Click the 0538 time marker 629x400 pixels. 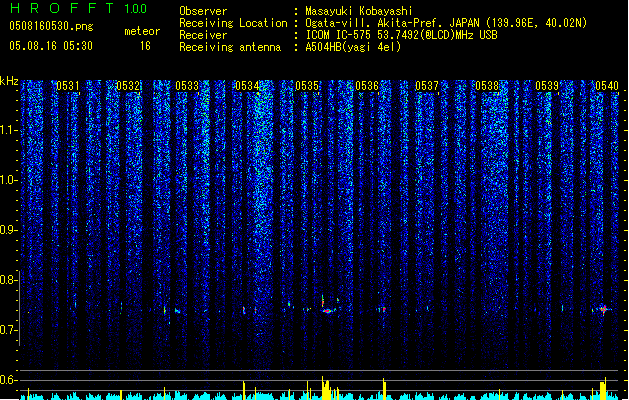487,86
